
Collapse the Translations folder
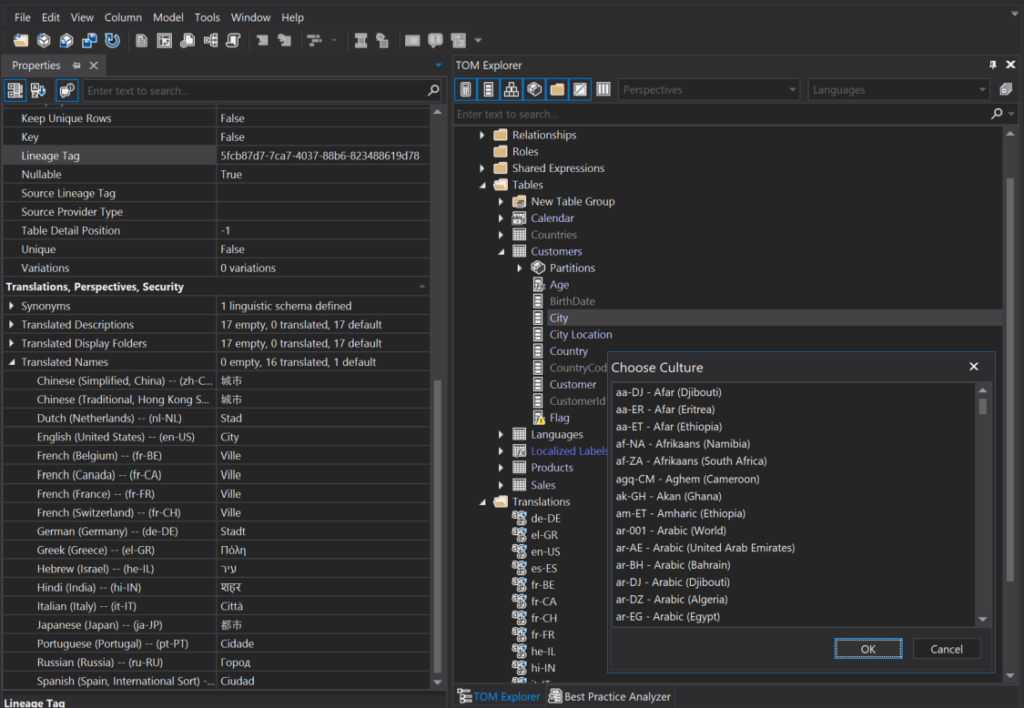click(x=482, y=502)
